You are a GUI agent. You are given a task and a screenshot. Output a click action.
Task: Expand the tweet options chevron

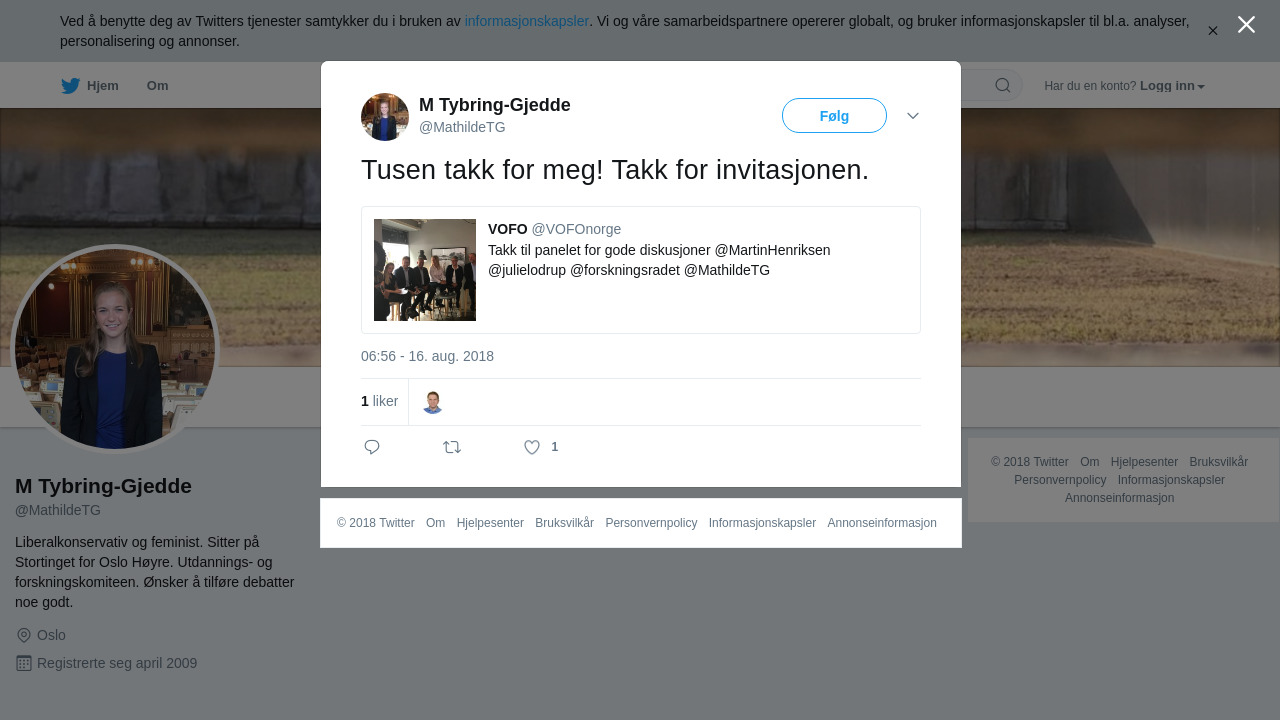(x=913, y=116)
